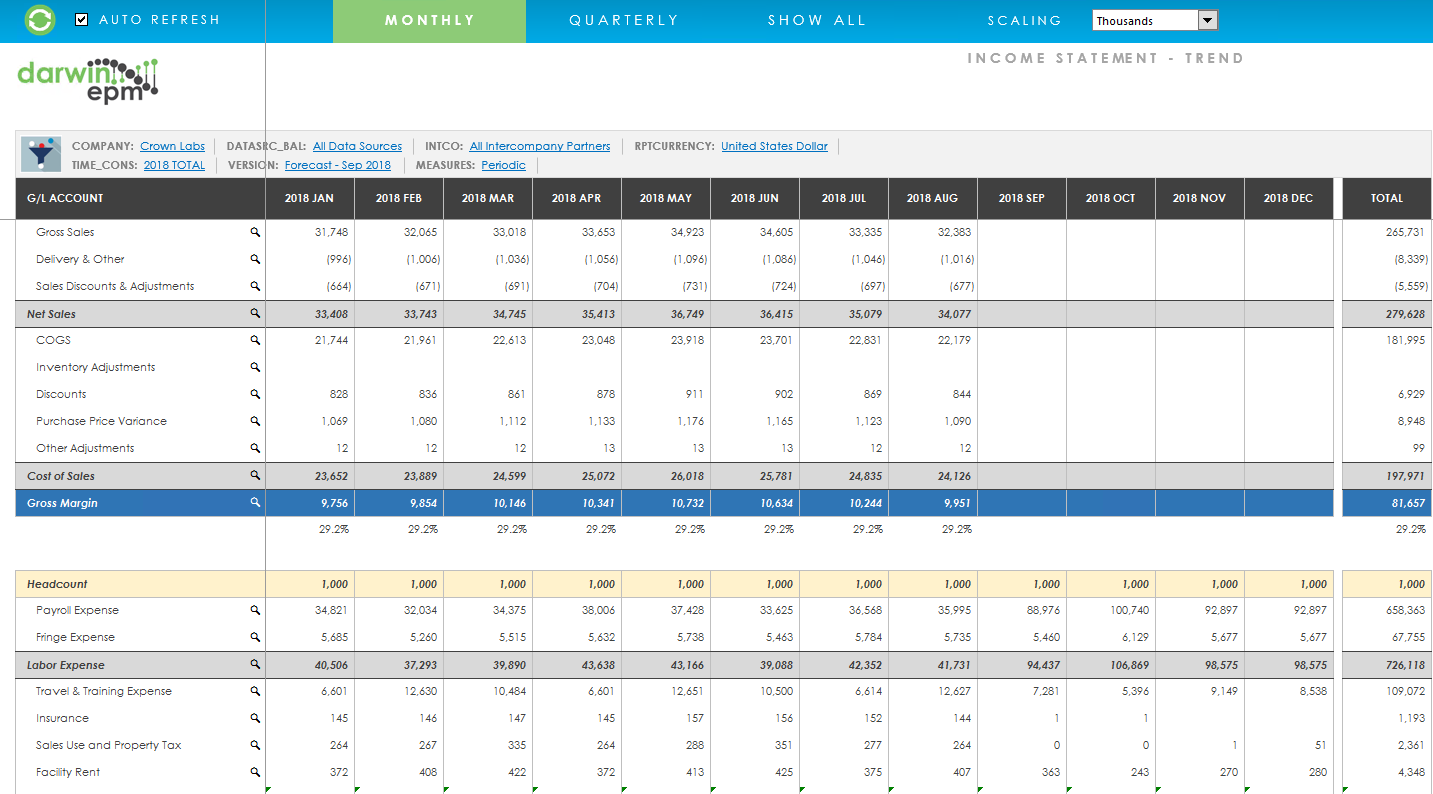Open the Forecast - Sep 2018 version link
1433x794 pixels.
(x=338, y=165)
